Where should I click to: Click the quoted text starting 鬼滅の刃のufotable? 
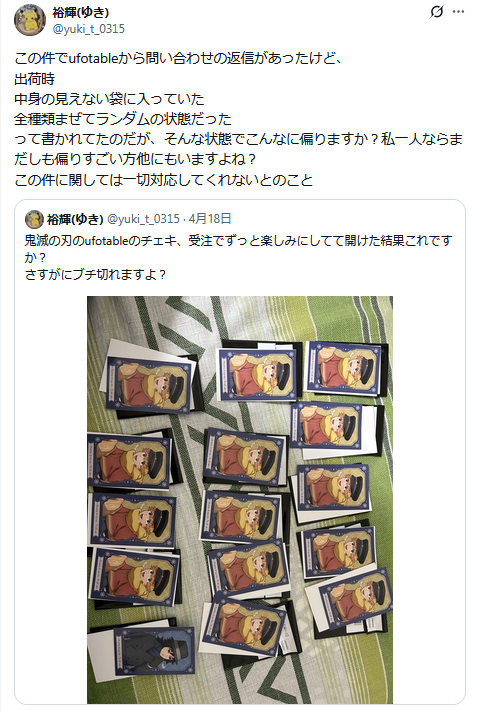pyautogui.click(x=238, y=249)
